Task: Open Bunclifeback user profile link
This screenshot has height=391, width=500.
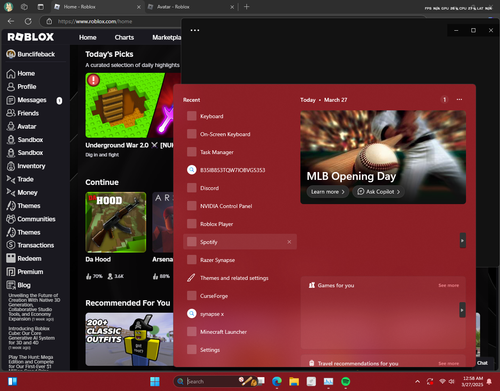Action: point(31,54)
